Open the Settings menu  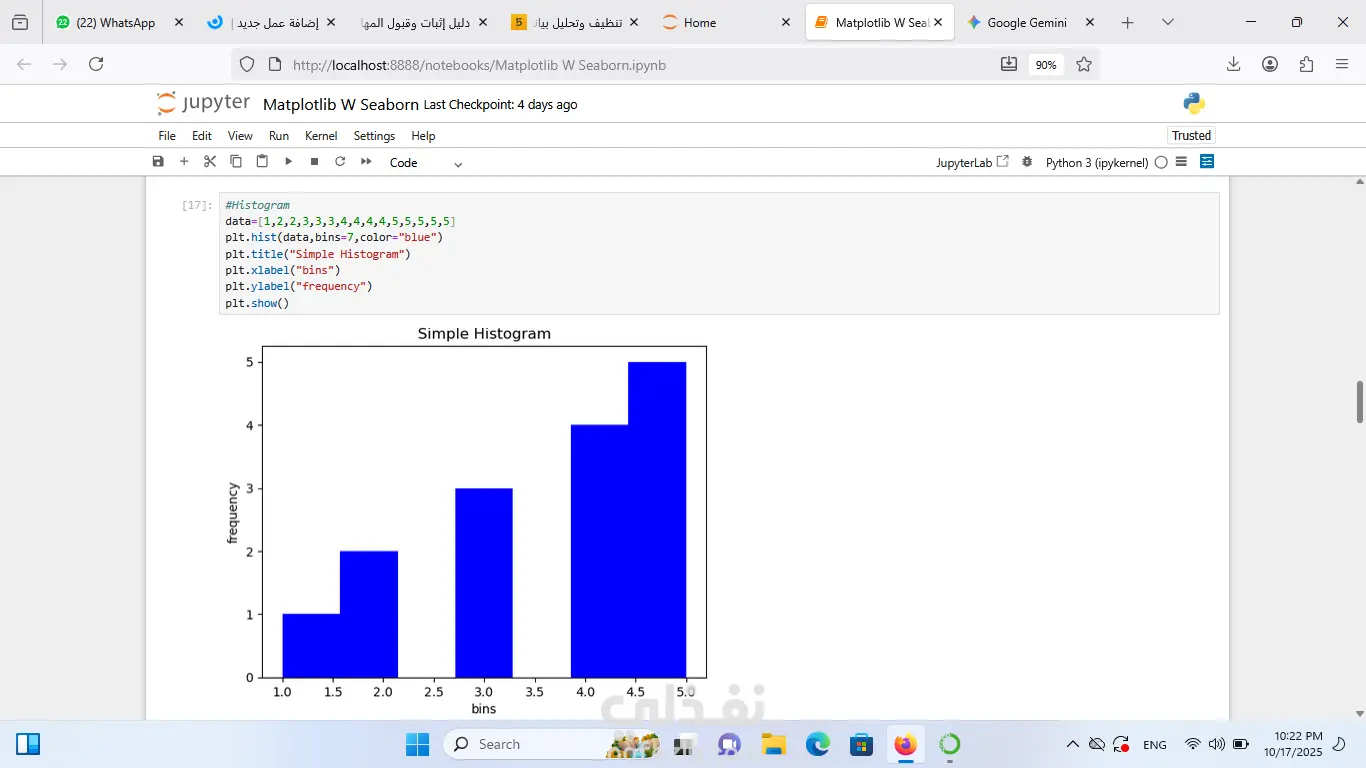pos(374,136)
